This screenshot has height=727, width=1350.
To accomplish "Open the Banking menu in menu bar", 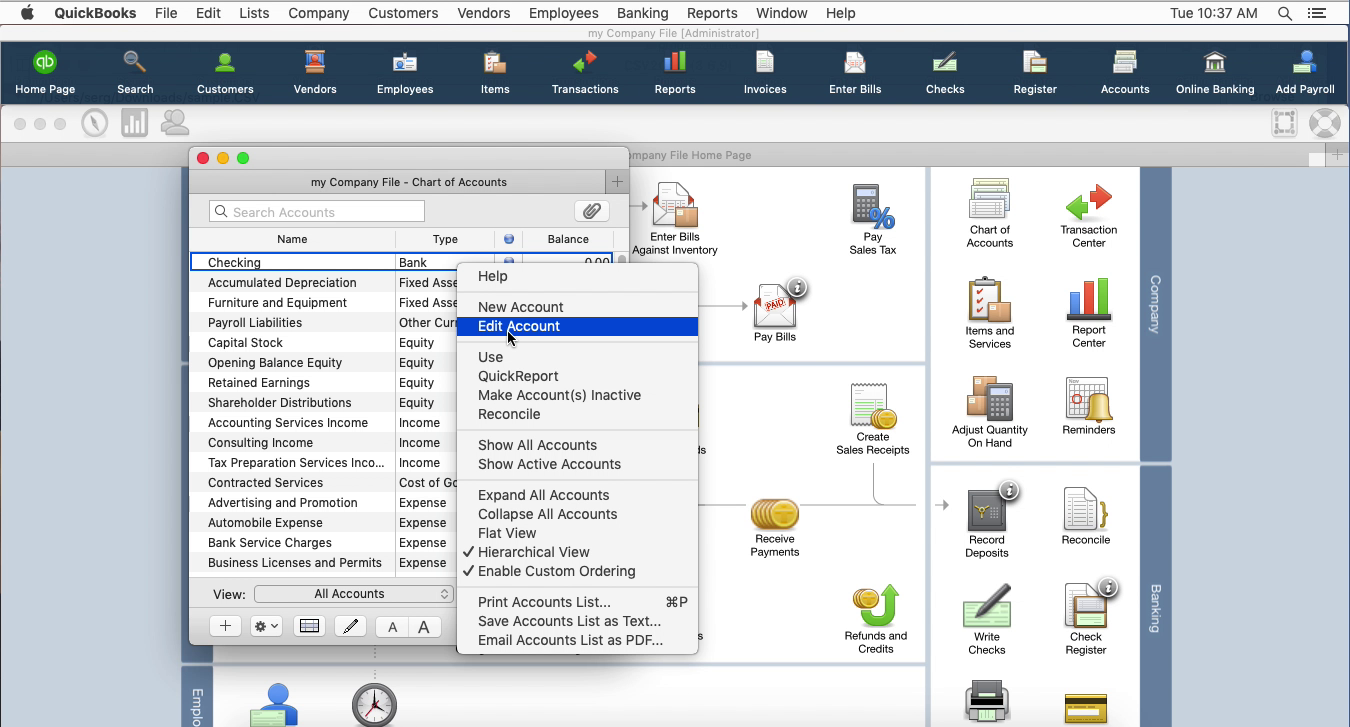I will coord(642,13).
